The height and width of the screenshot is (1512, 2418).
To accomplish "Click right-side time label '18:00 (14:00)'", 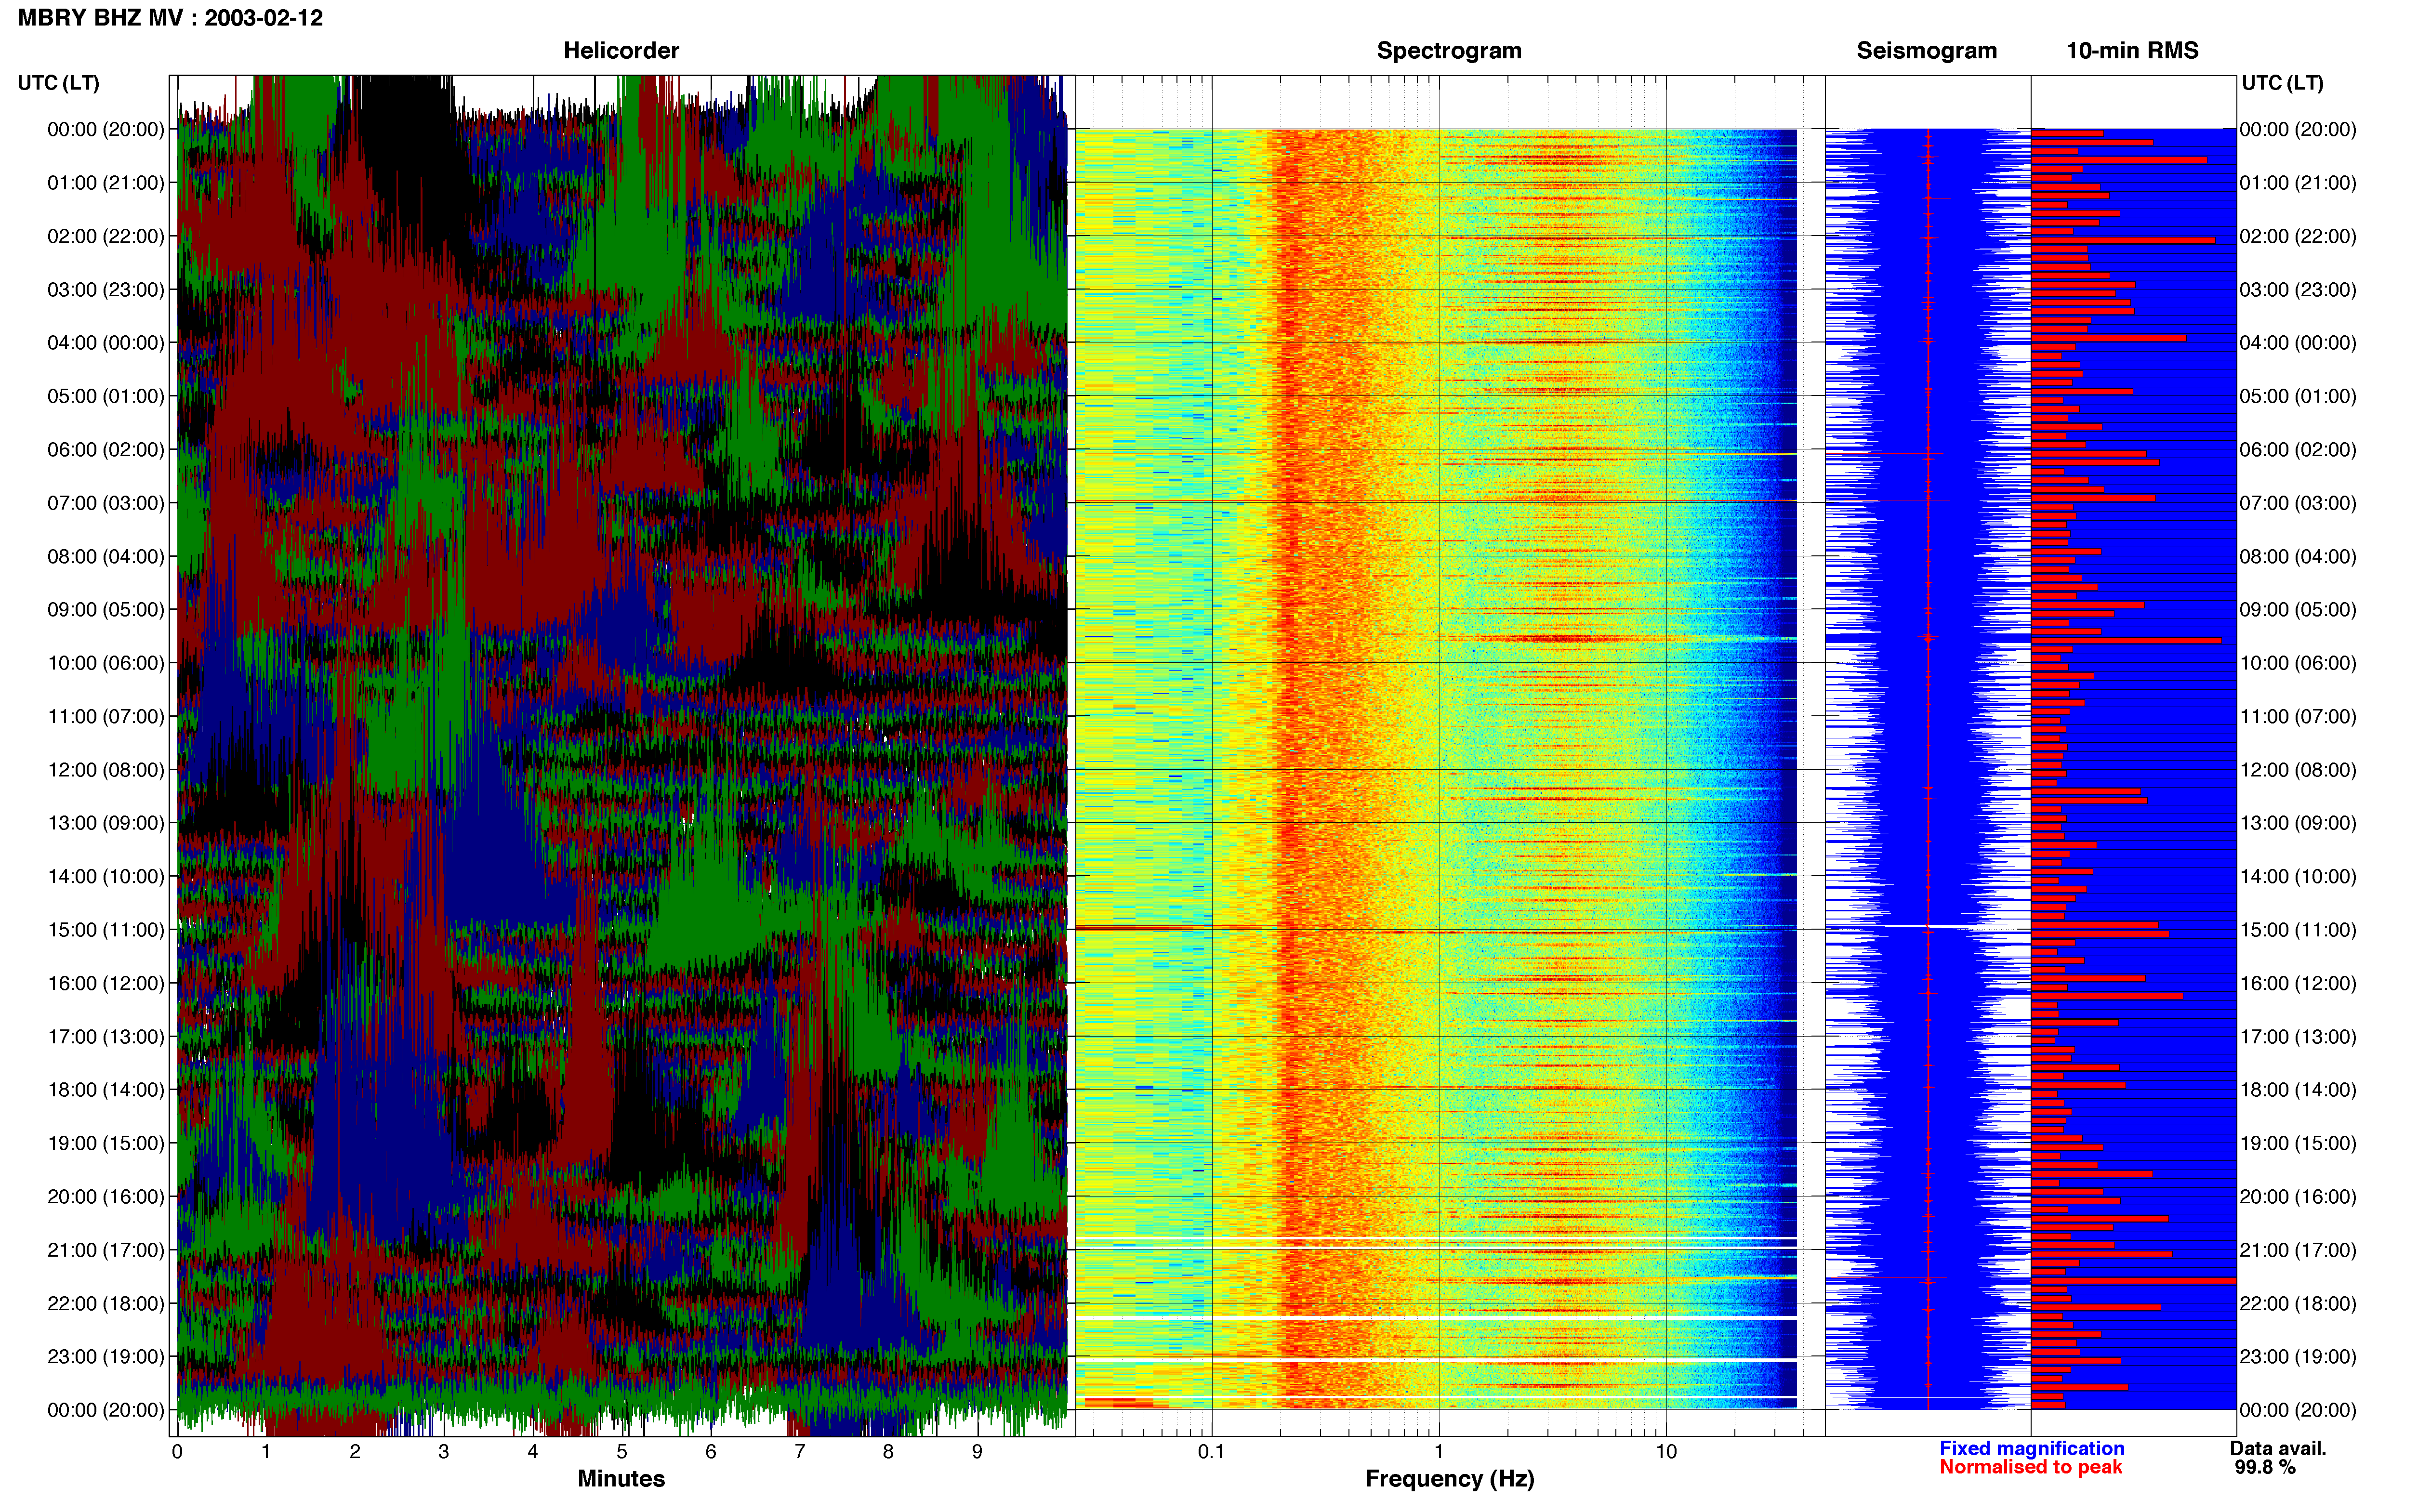I will pos(2298,1090).
